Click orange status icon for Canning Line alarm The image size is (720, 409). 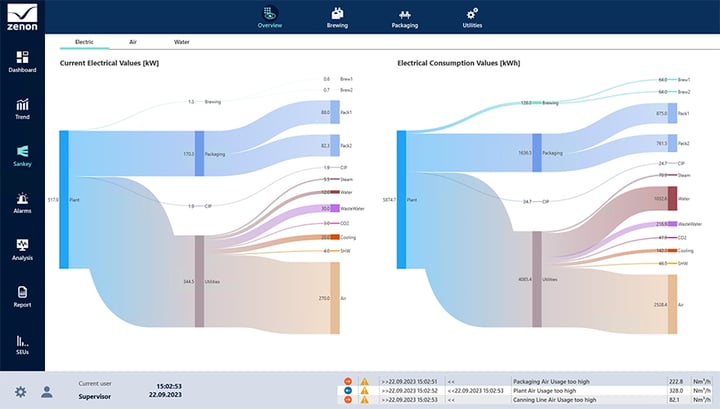click(348, 400)
